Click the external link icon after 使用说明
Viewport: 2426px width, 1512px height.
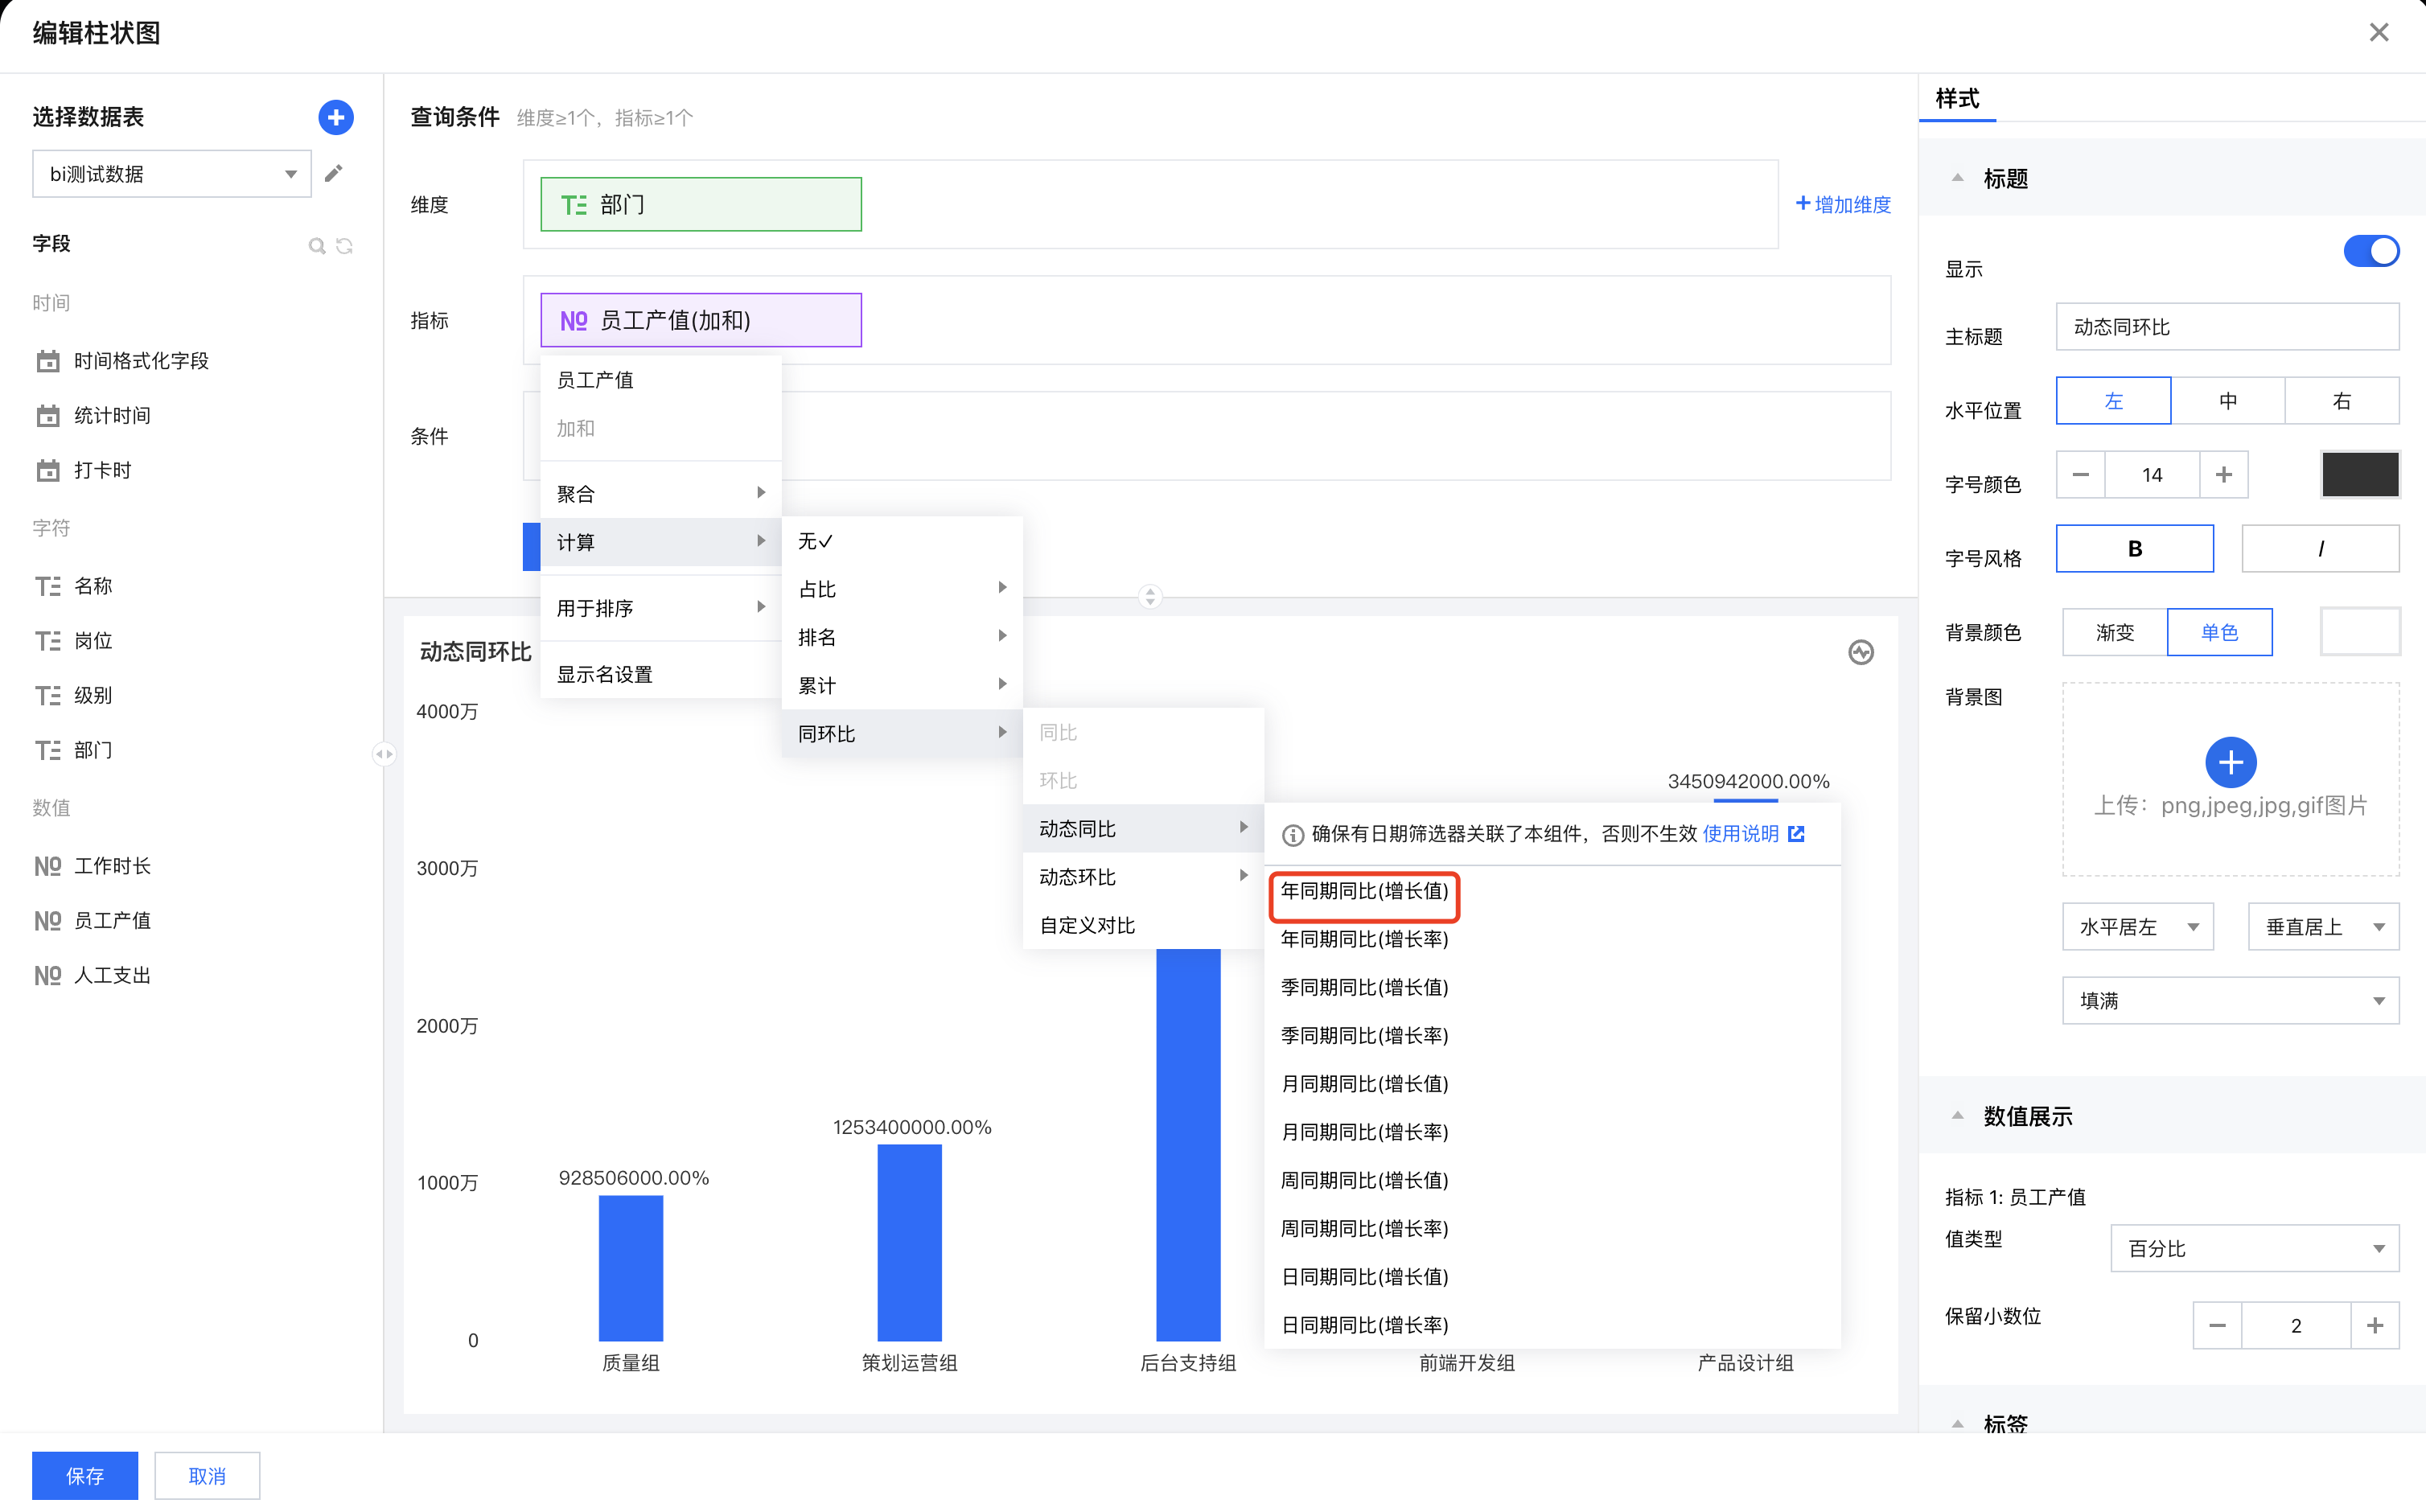point(1797,834)
